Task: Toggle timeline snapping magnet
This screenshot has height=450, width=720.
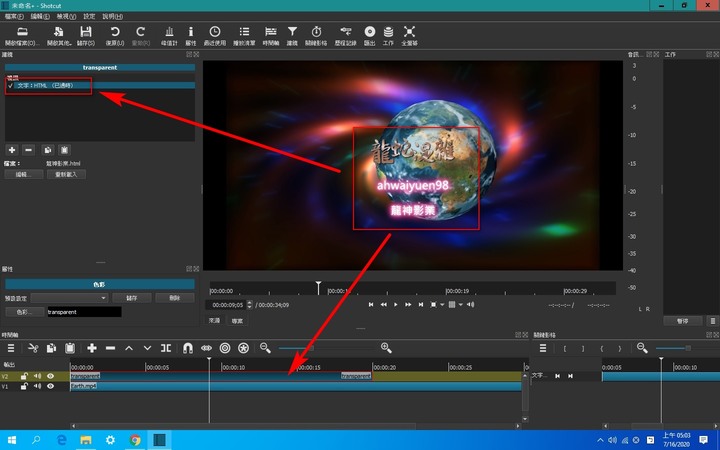Action: (x=188, y=348)
